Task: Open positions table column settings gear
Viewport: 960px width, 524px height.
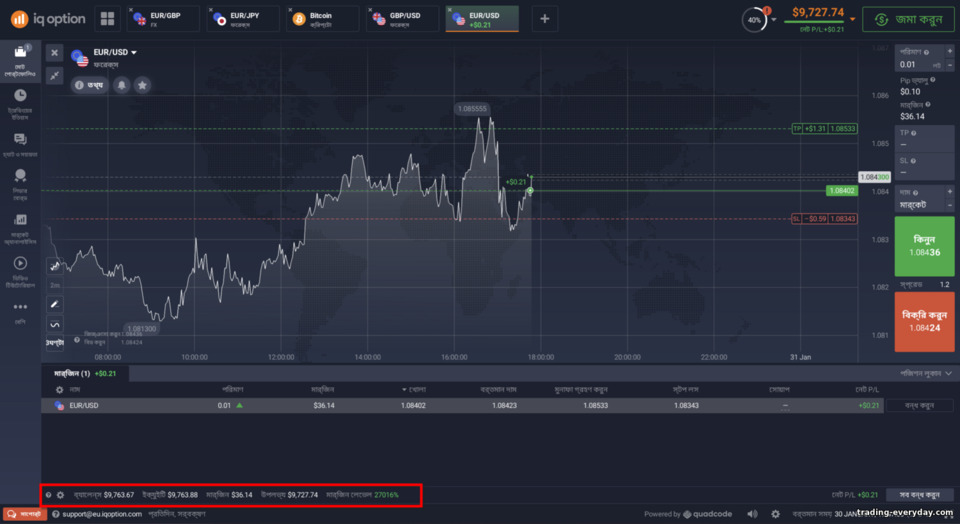Action: tap(59, 390)
